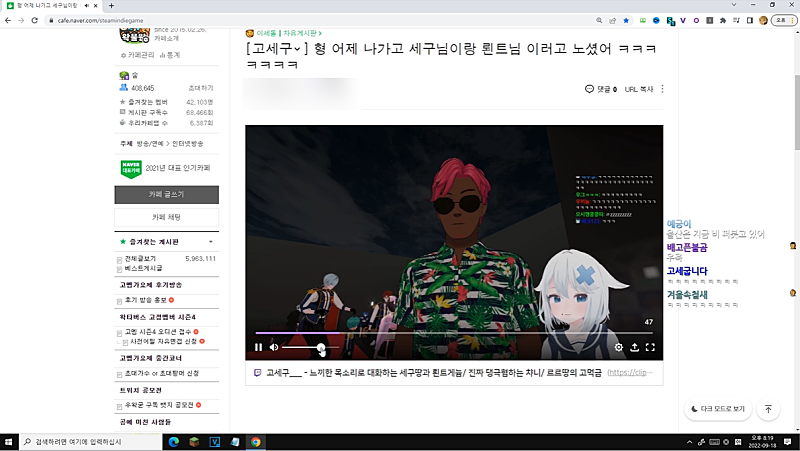Click 초대하기 invite link
The width and height of the screenshot is (800, 451).
coord(201,88)
